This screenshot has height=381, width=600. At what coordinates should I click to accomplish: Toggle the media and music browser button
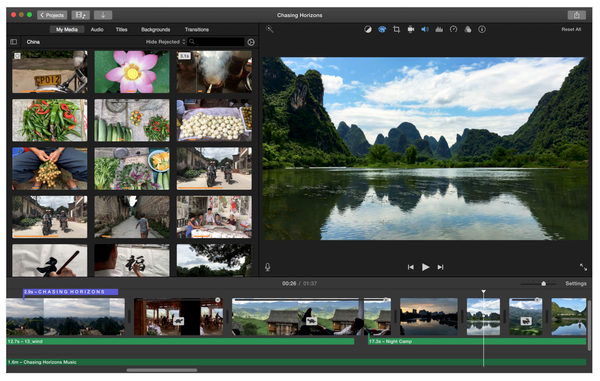(80, 15)
